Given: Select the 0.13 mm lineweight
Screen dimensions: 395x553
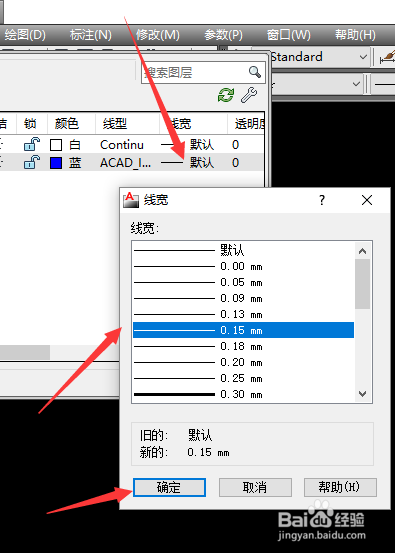Looking at the screenshot, I should (243, 314).
